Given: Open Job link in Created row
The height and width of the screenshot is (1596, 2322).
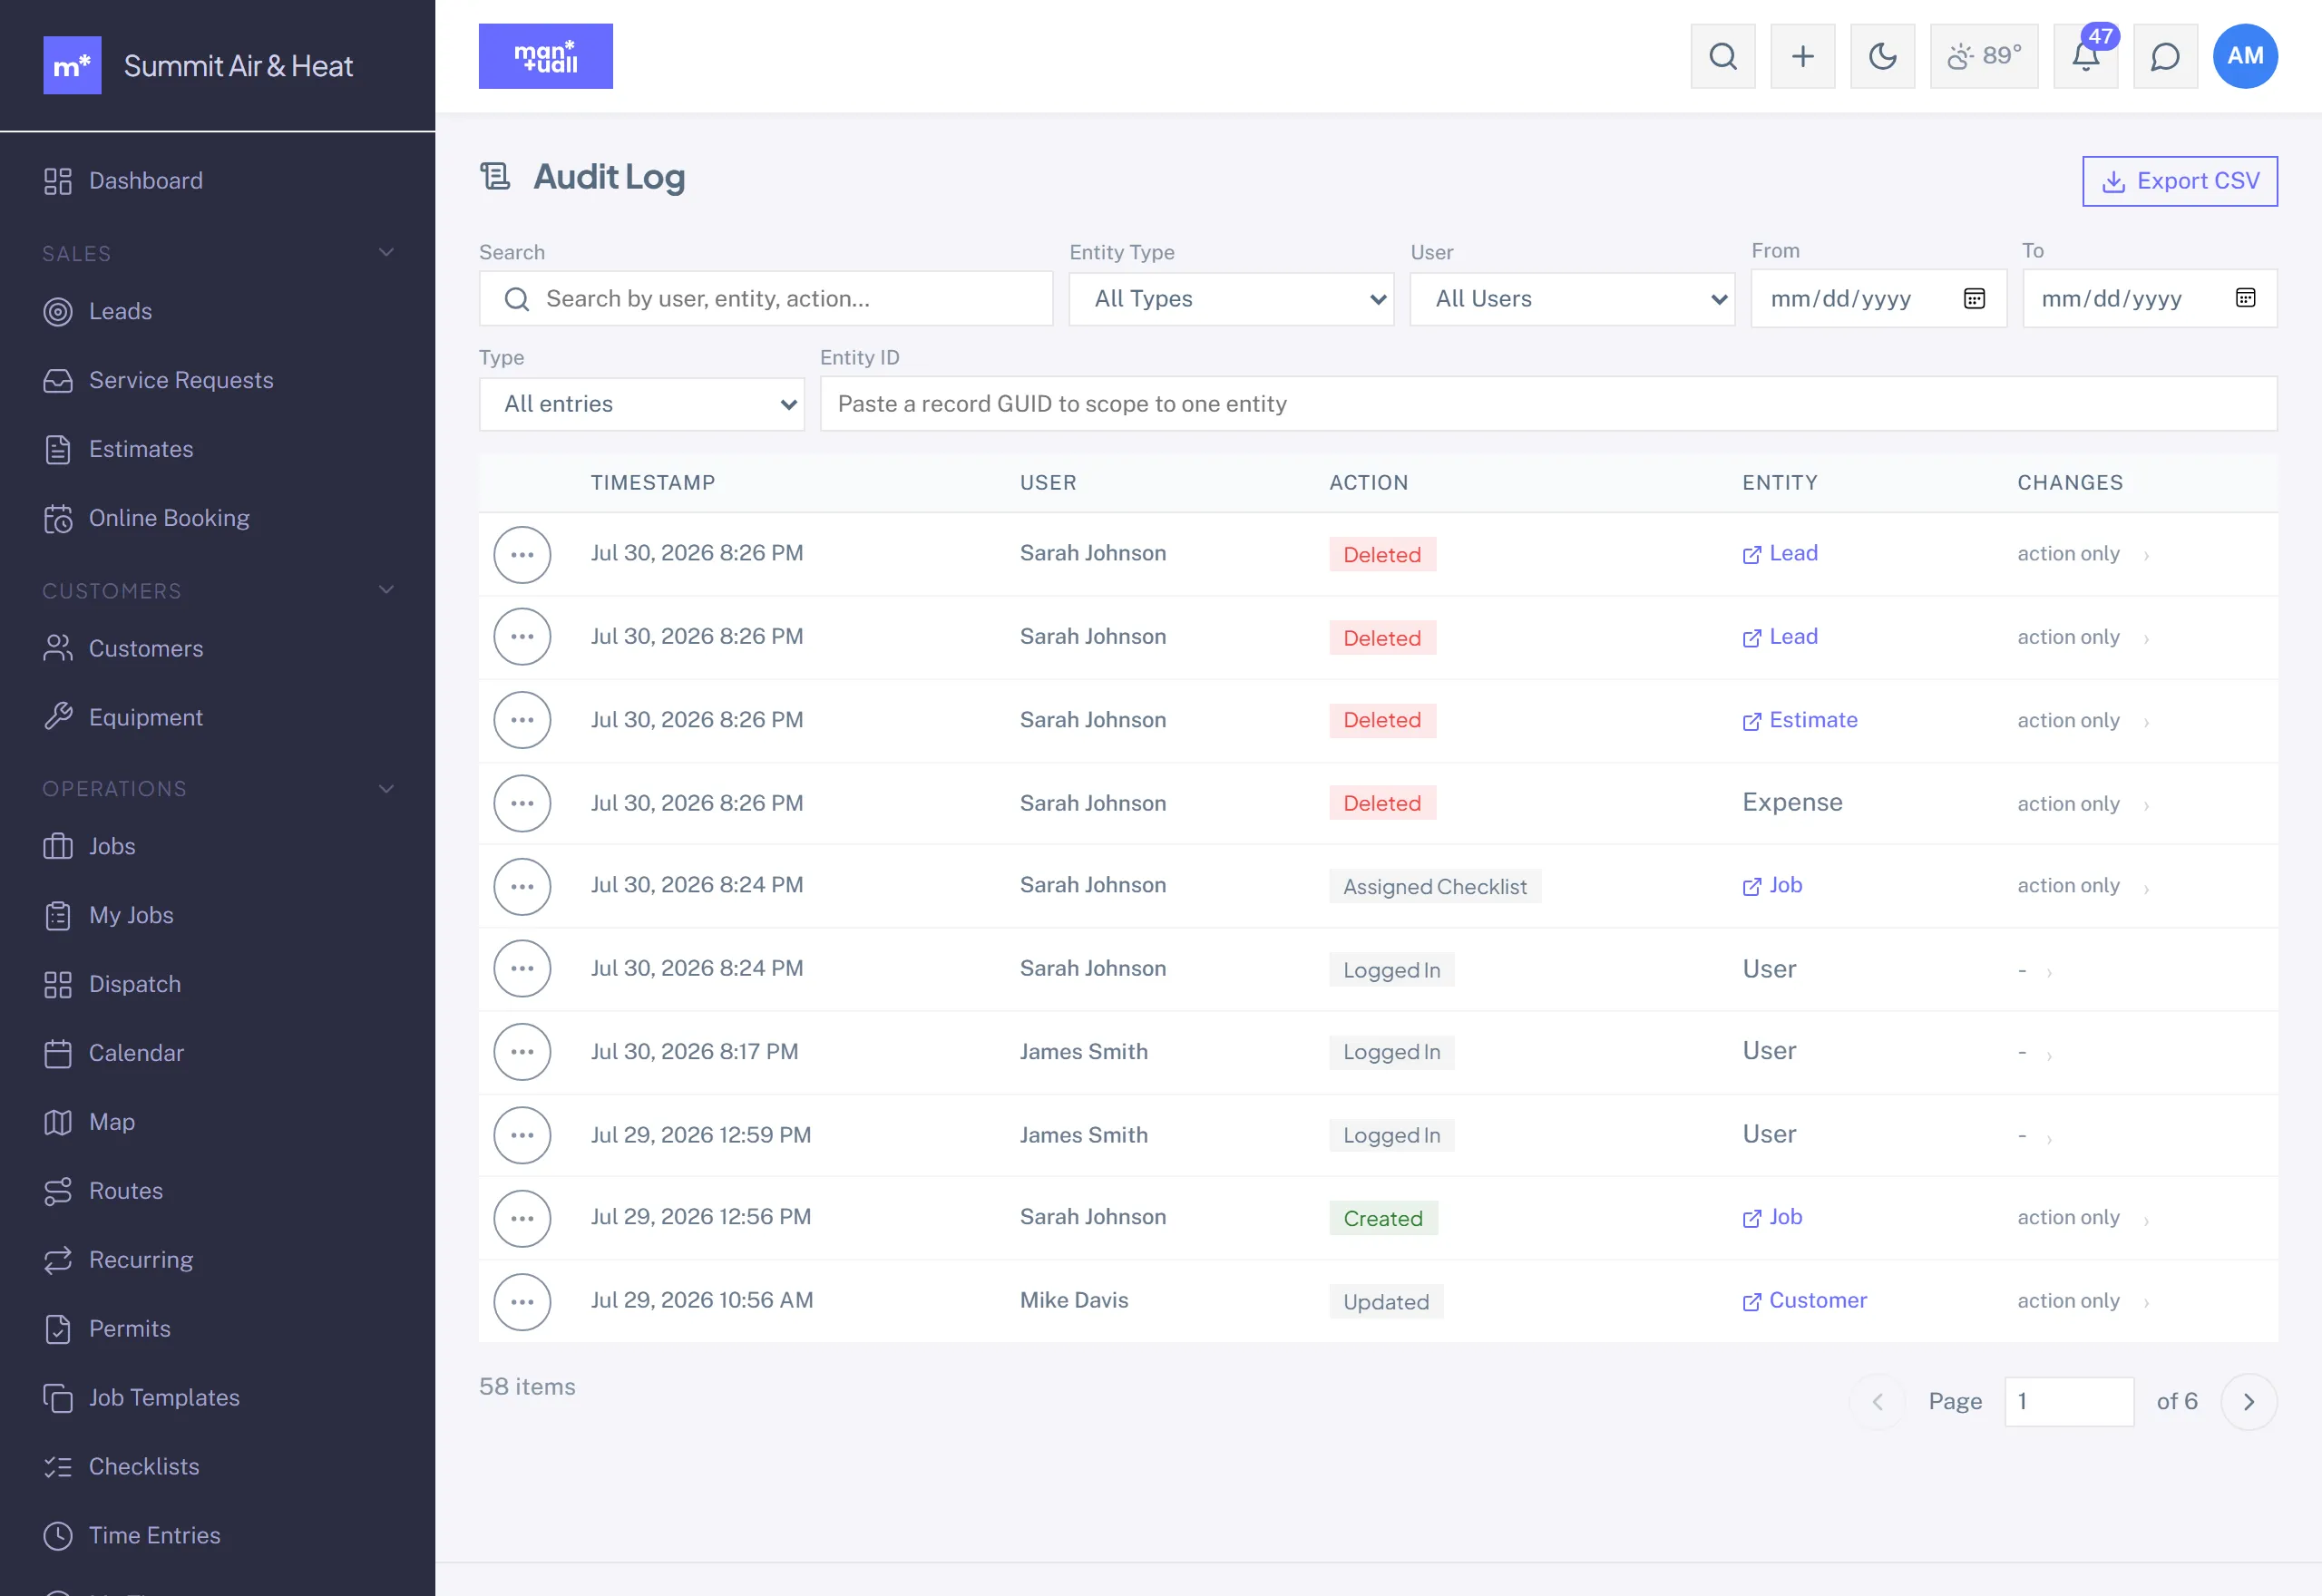Looking at the screenshot, I should click(x=1772, y=1218).
